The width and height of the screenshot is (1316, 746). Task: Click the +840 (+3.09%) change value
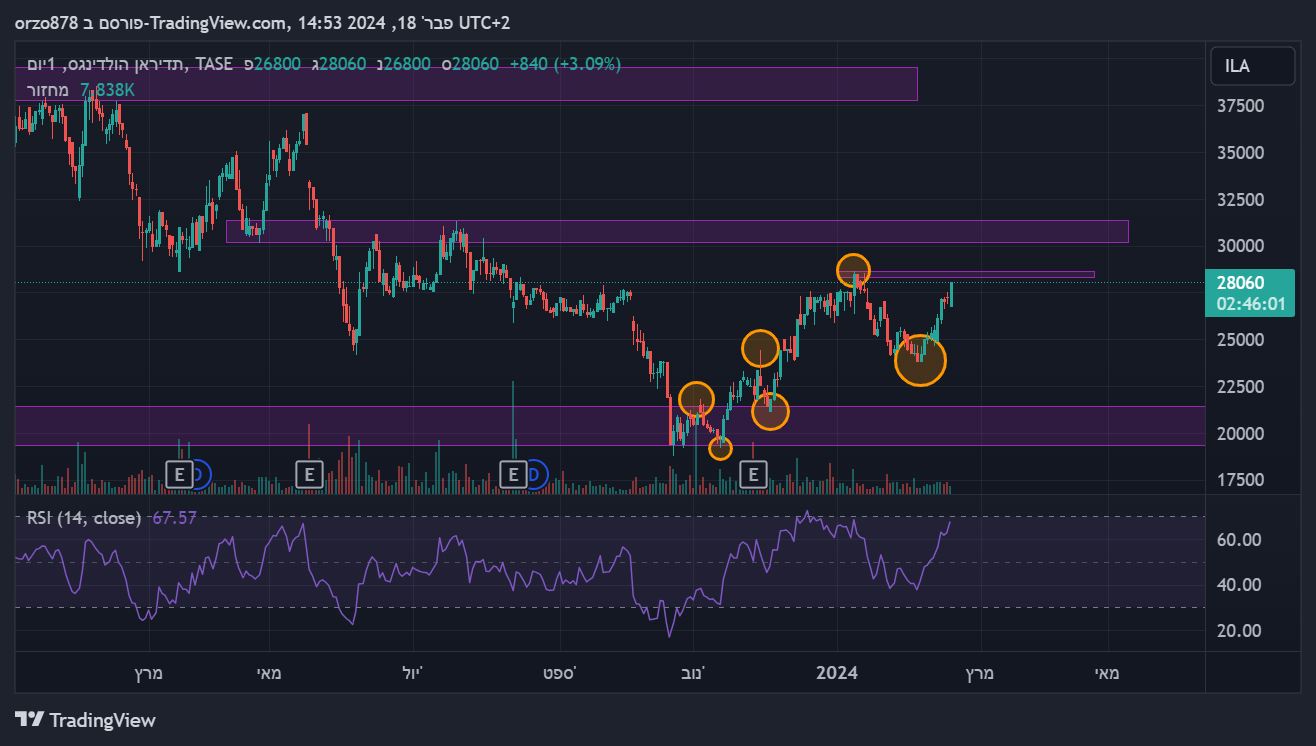565,64
